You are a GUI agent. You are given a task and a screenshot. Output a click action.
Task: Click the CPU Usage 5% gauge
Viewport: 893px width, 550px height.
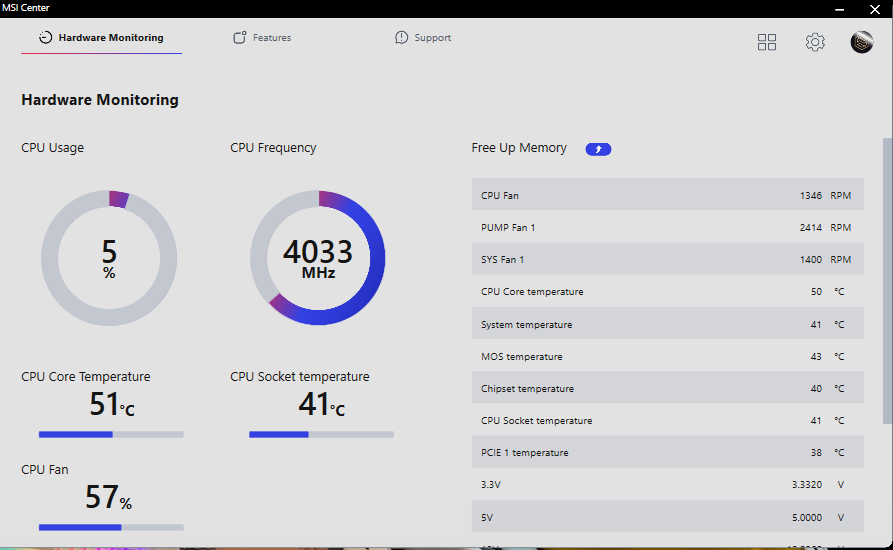point(109,258)
